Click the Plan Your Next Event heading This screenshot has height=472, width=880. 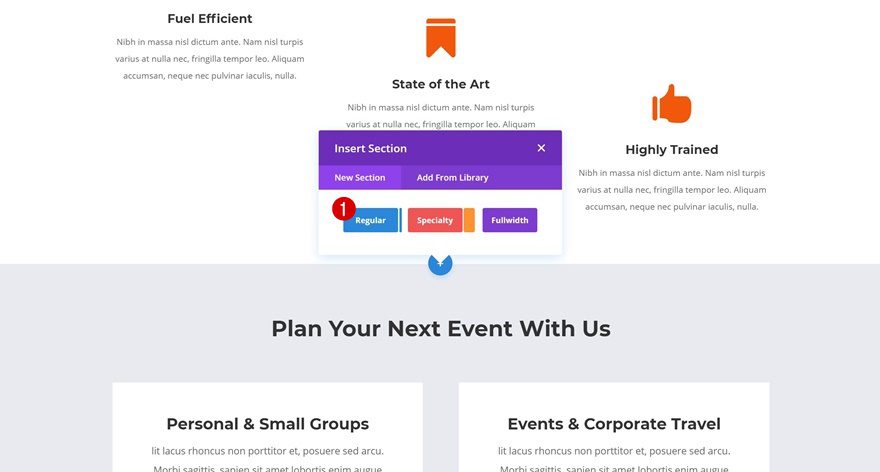point(440,329)
